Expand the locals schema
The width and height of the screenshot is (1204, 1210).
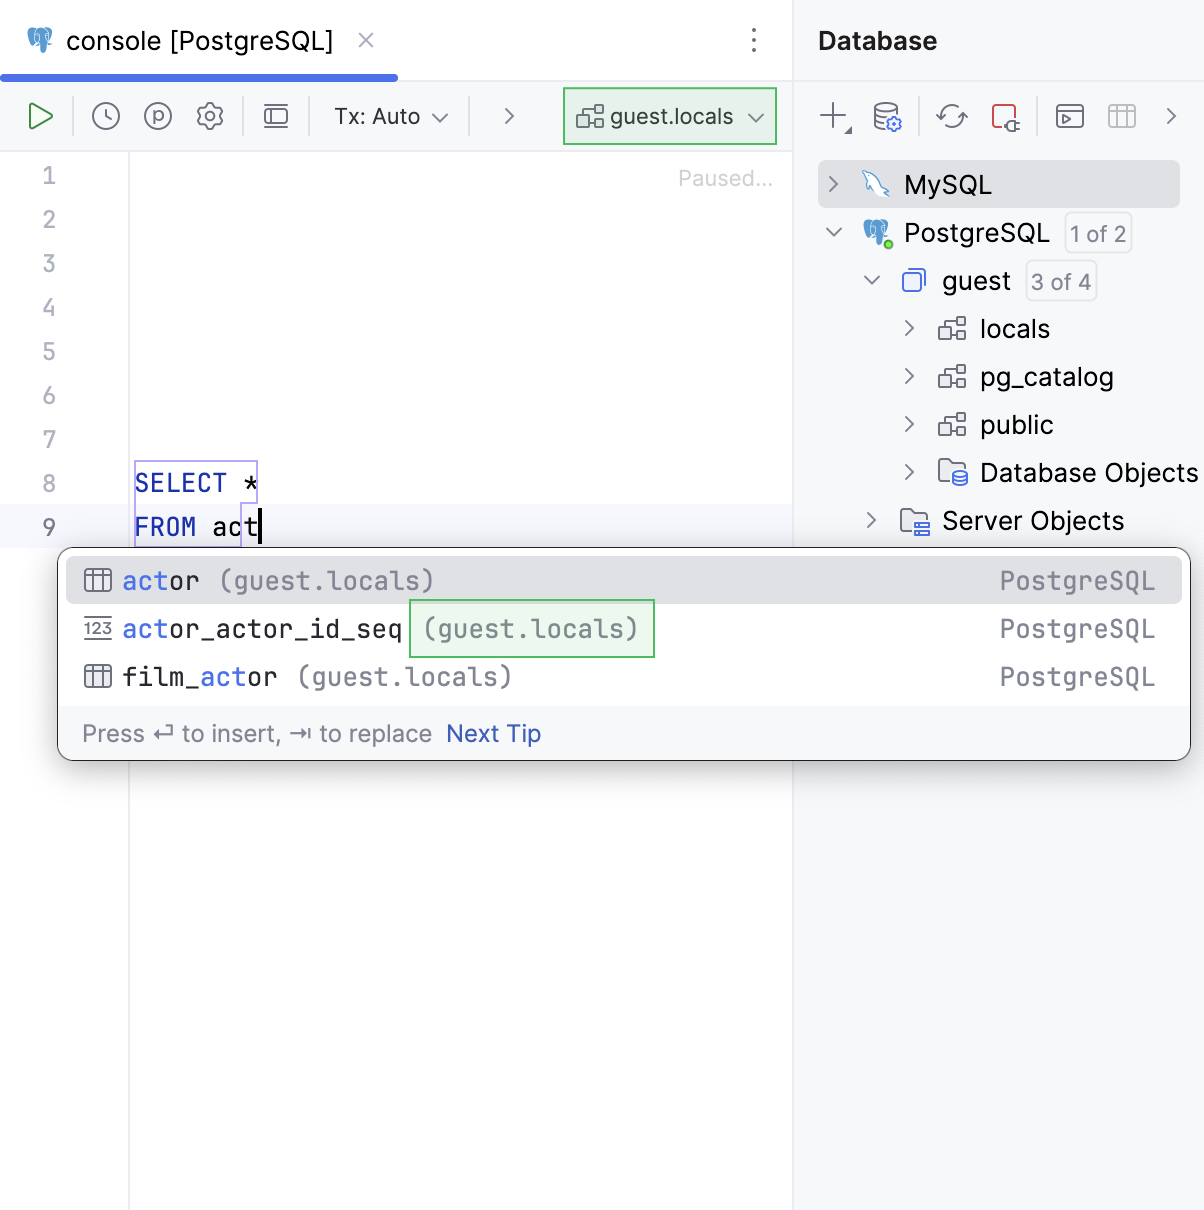tap(909, 328)
